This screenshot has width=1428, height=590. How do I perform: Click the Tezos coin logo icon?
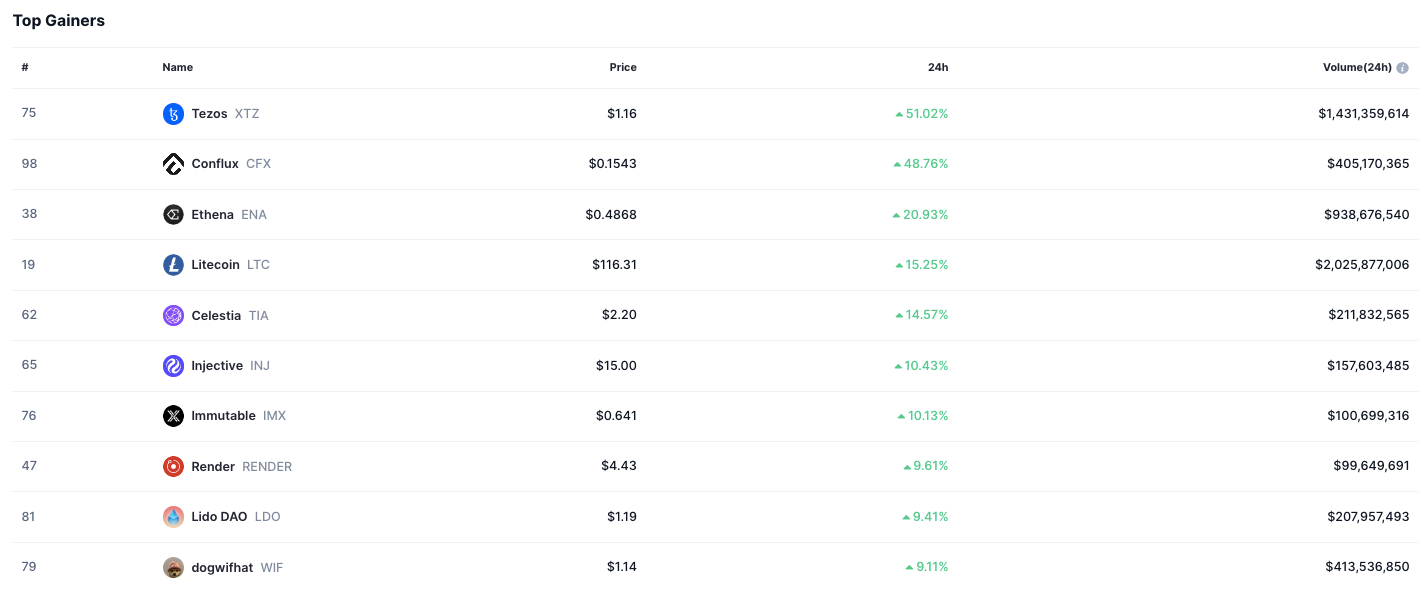(x=173, y=114)
